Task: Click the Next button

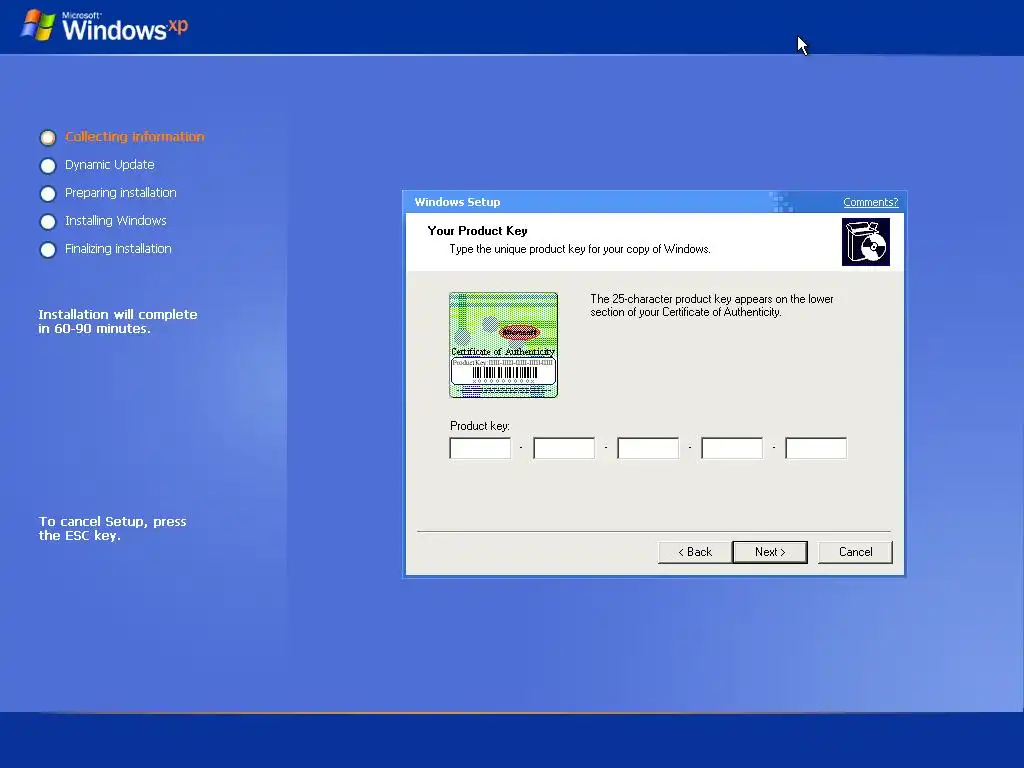Action: (x=770, y=552)
